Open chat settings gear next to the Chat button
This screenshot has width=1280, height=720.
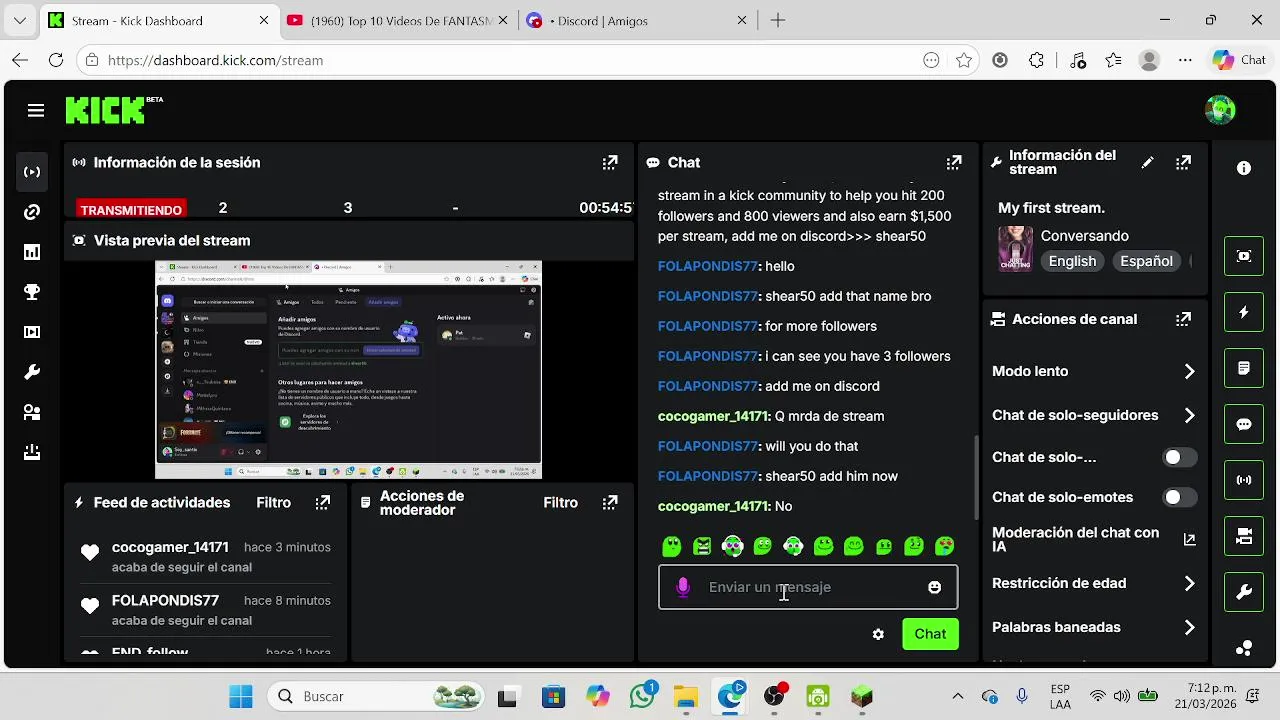(878, 634)
